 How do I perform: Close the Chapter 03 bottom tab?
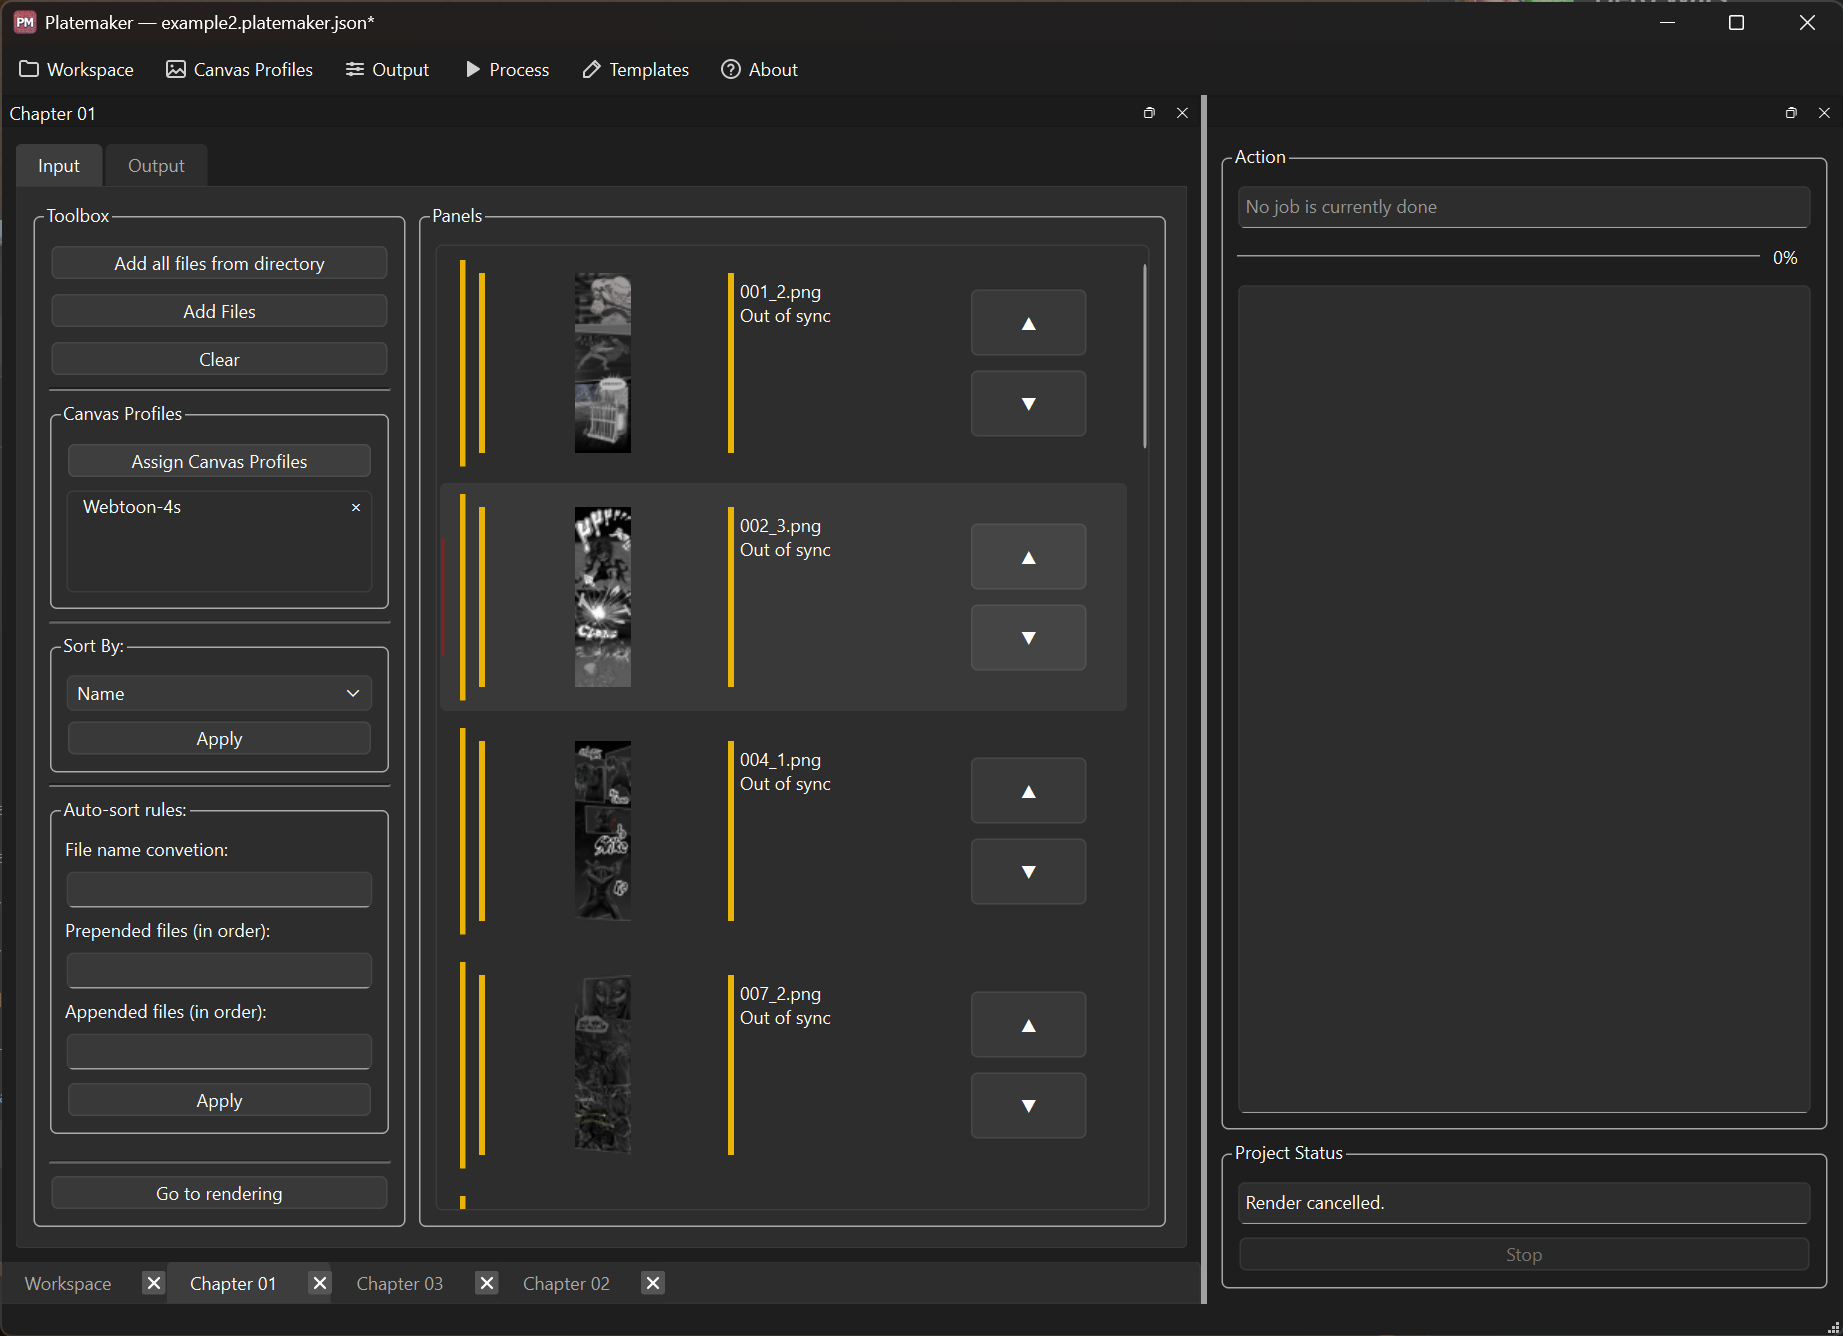tap(486, 1283)
